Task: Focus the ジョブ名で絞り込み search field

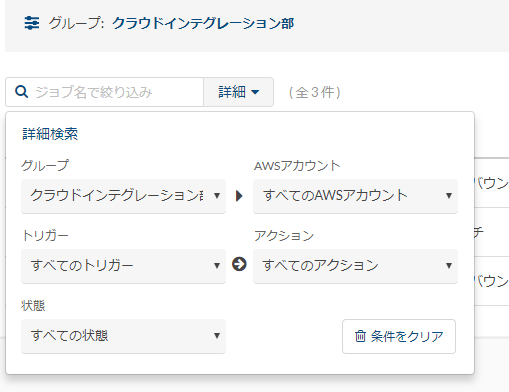Action: point(104,92)
